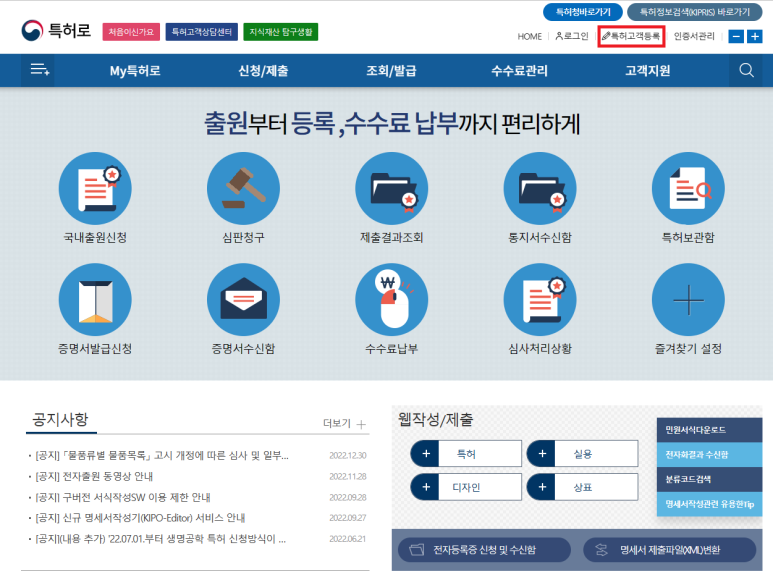
Task: Open 민원서식다운로드 side link
Action: tap(709, 430)
